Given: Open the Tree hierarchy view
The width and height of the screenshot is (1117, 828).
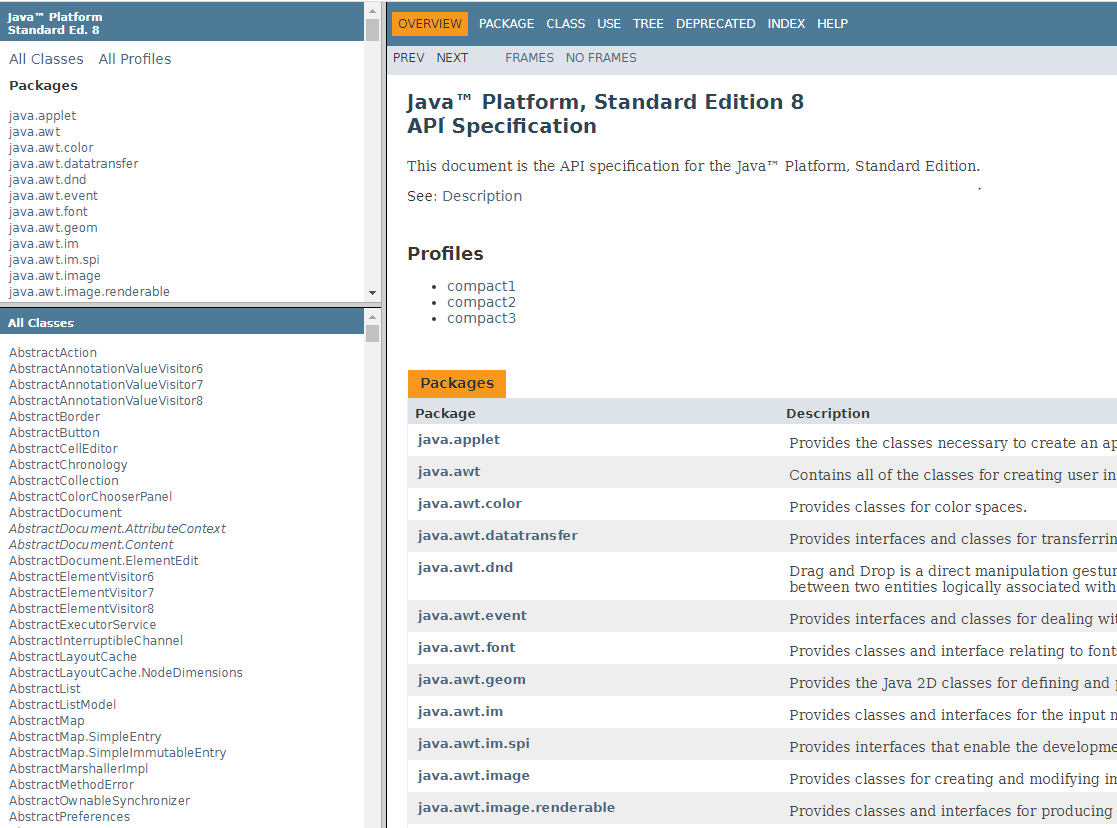Looking at the screenshot, I should [x=648, y=24].
